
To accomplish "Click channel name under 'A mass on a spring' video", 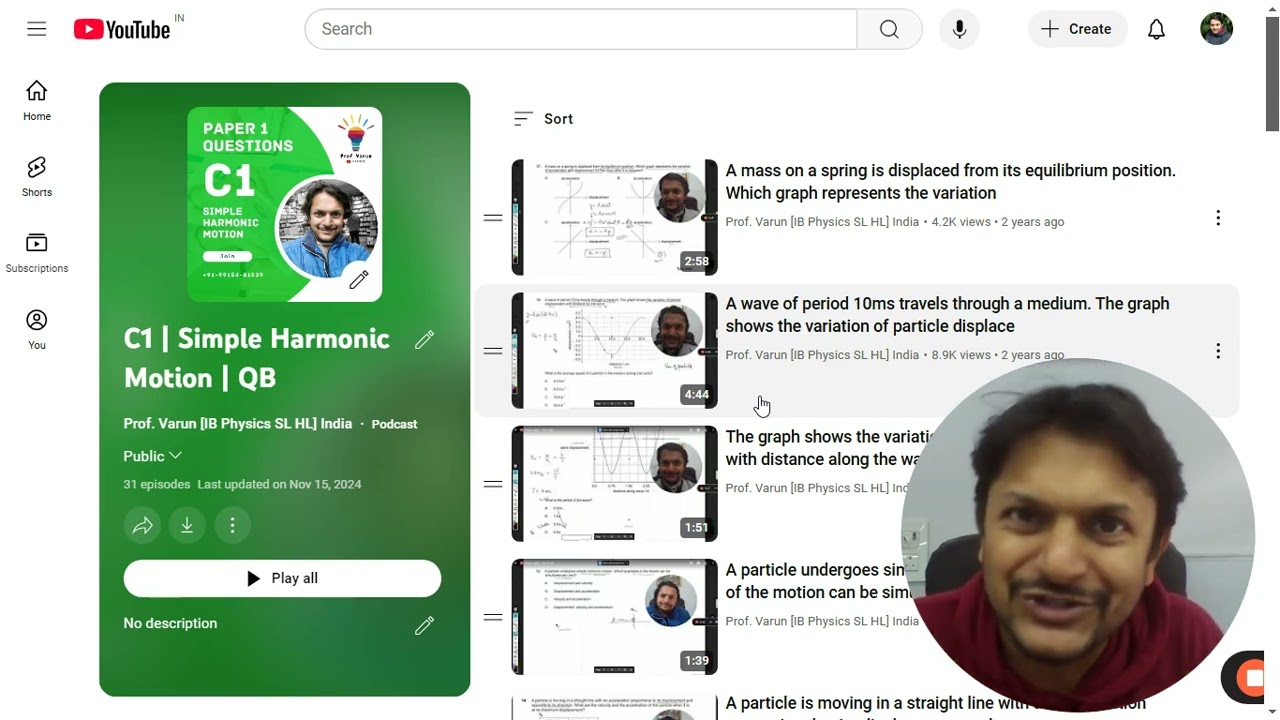I will pos(822,222).
